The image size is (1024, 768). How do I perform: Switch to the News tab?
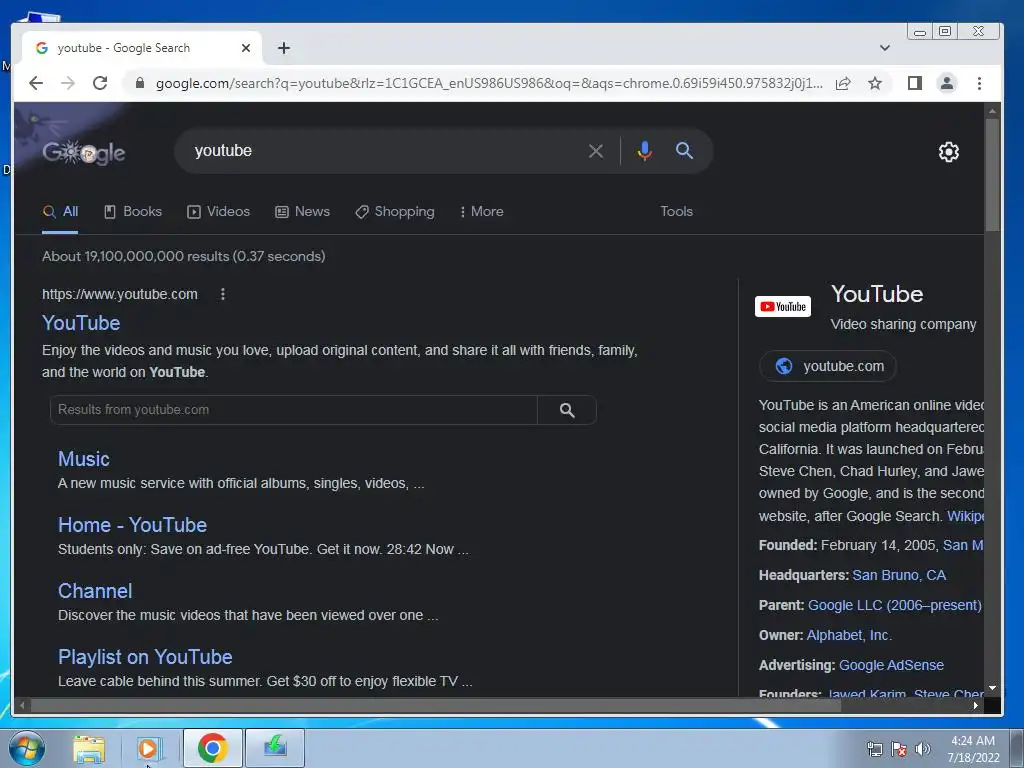coord(302,212)
